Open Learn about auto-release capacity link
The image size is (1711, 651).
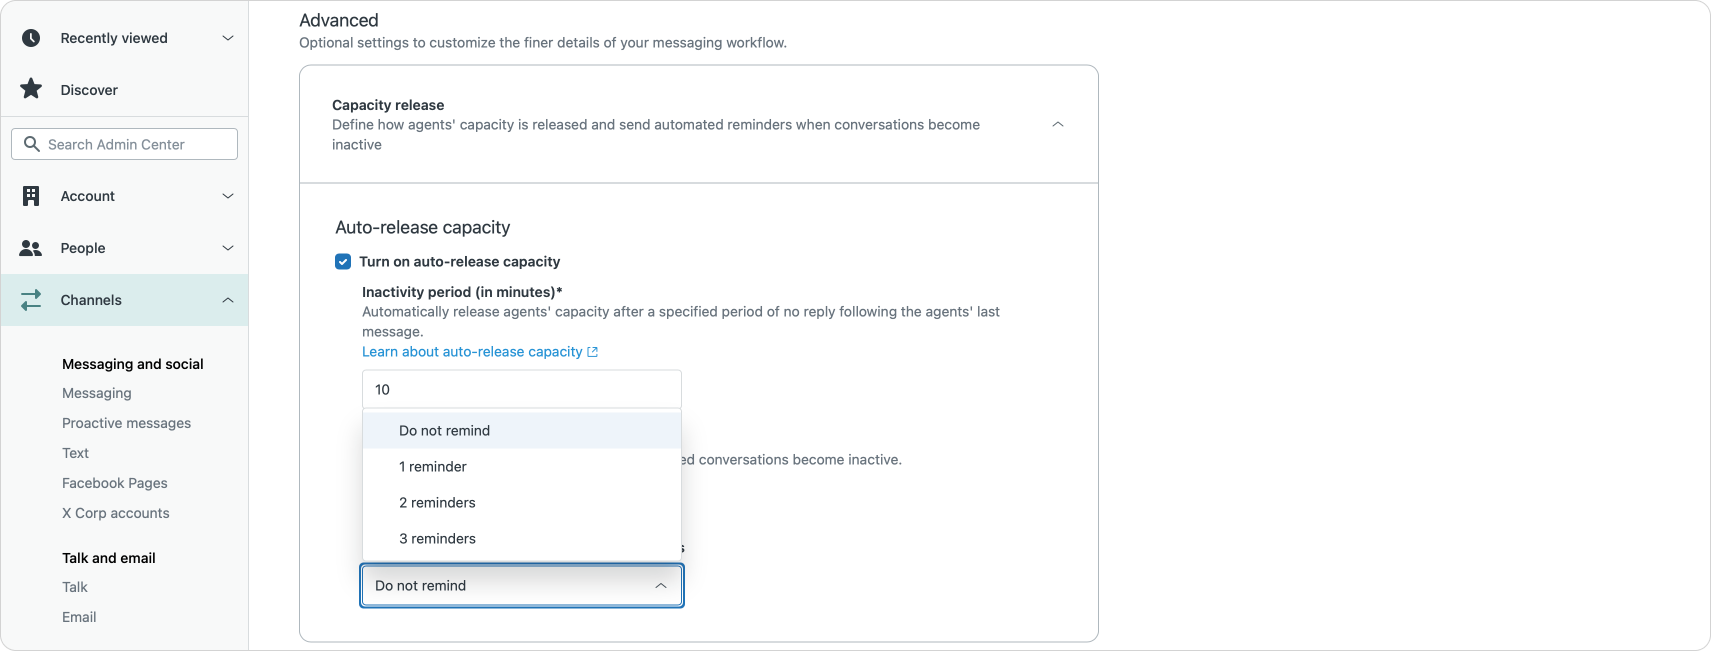coord(472,352)
